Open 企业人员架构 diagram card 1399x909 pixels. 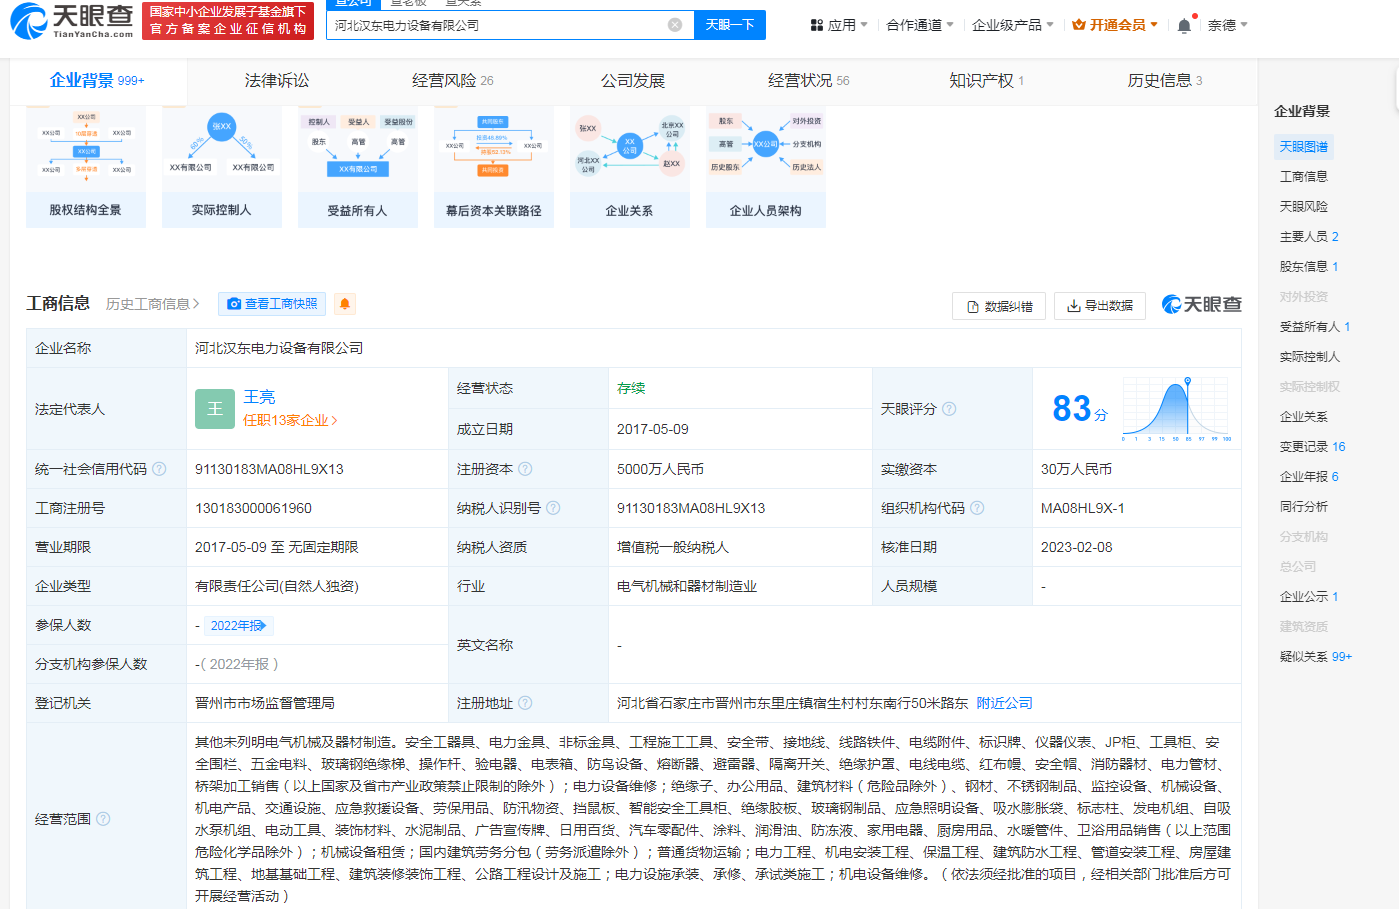tap(766, 167)
